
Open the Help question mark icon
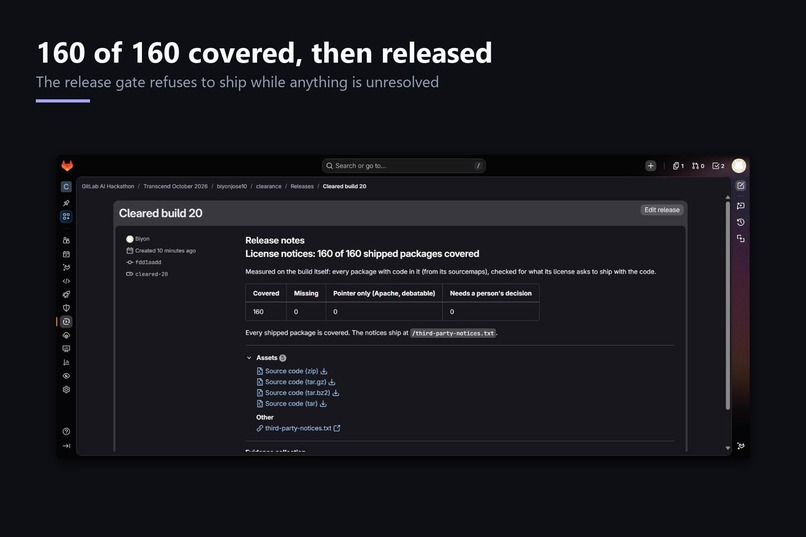pyautogui.click(x=66, y=432)
